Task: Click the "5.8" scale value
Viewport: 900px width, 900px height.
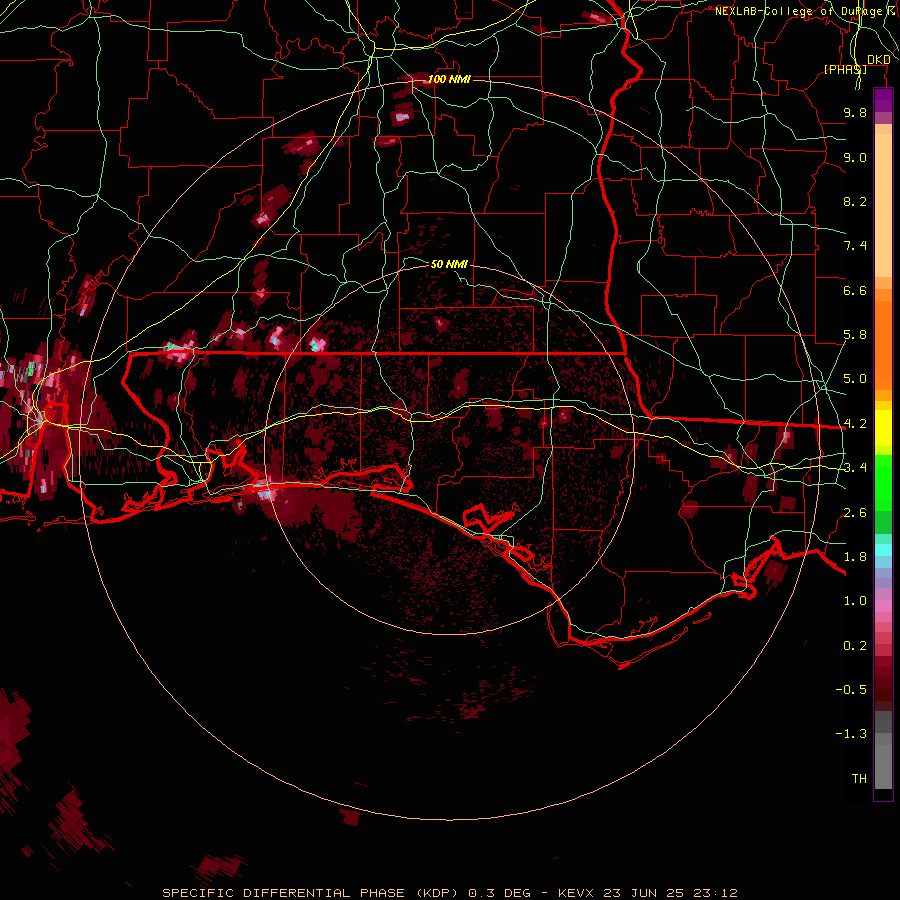Action: point(855,335)
